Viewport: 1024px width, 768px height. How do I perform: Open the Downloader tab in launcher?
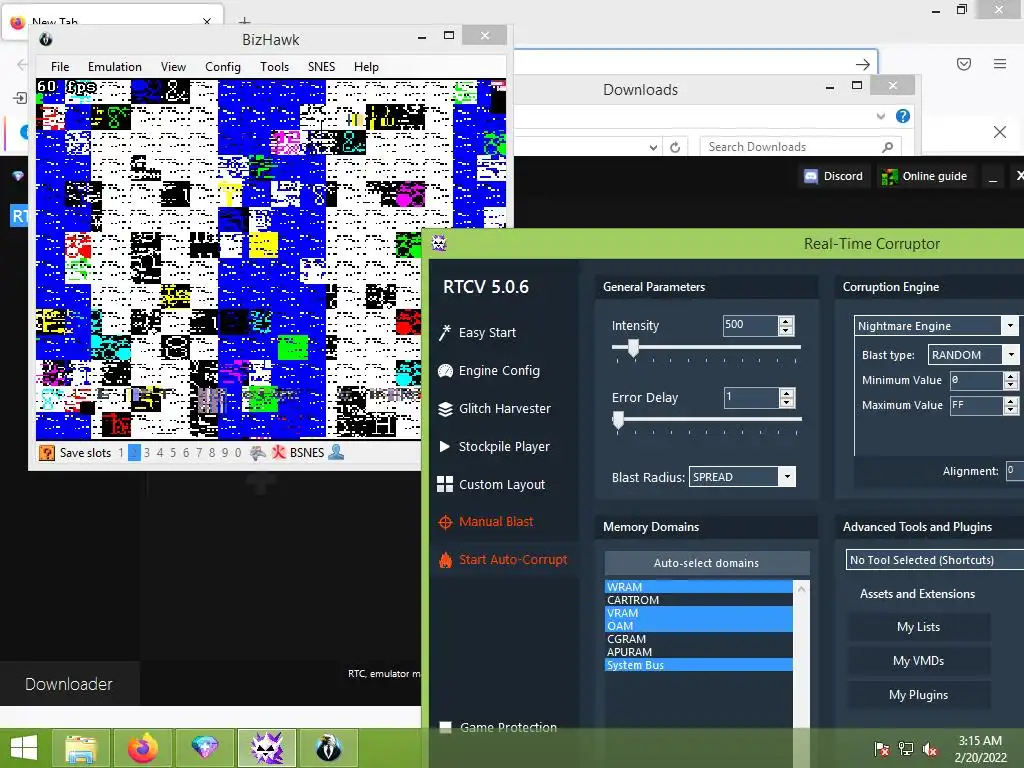point(69,684)
